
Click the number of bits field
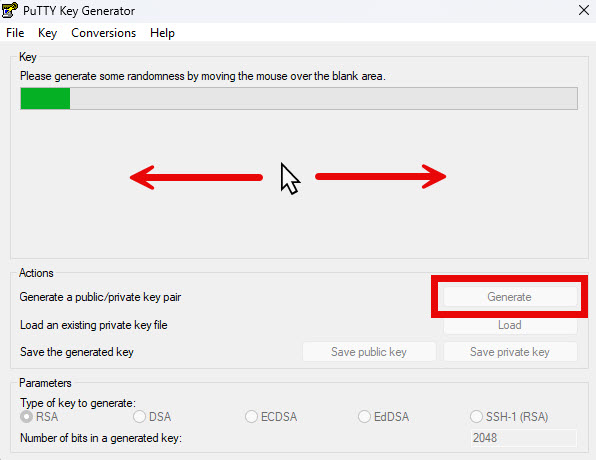point(523,438)
